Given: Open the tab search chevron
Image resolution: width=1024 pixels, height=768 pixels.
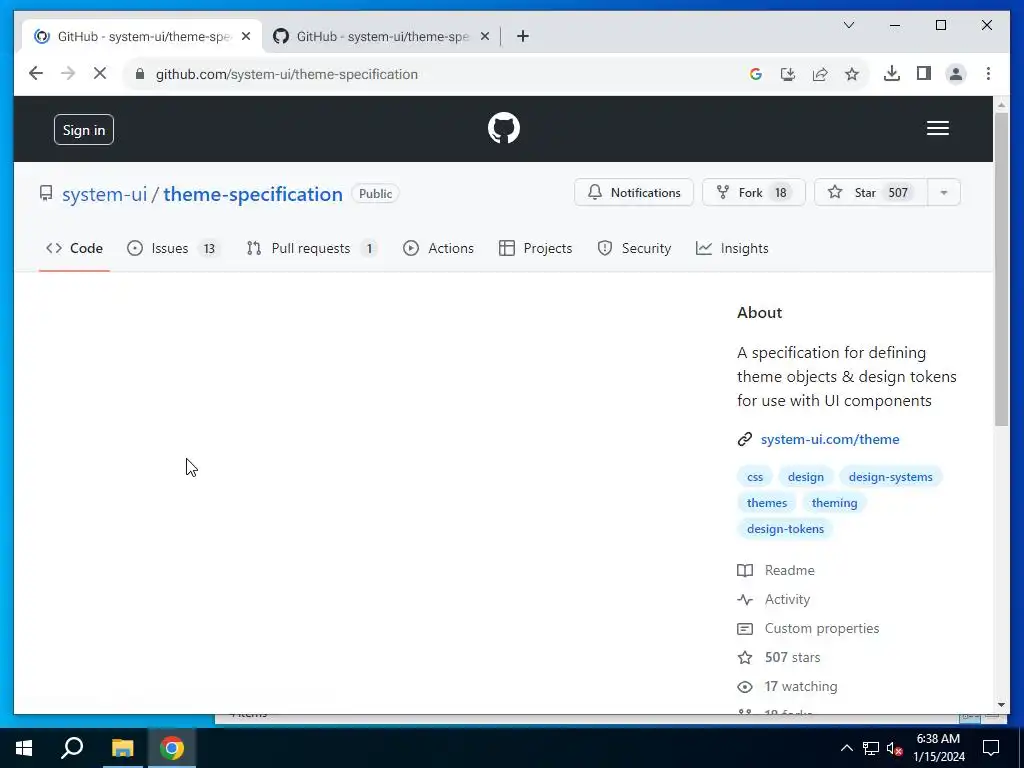Looking at the screenshot, I should pos(849,25).
